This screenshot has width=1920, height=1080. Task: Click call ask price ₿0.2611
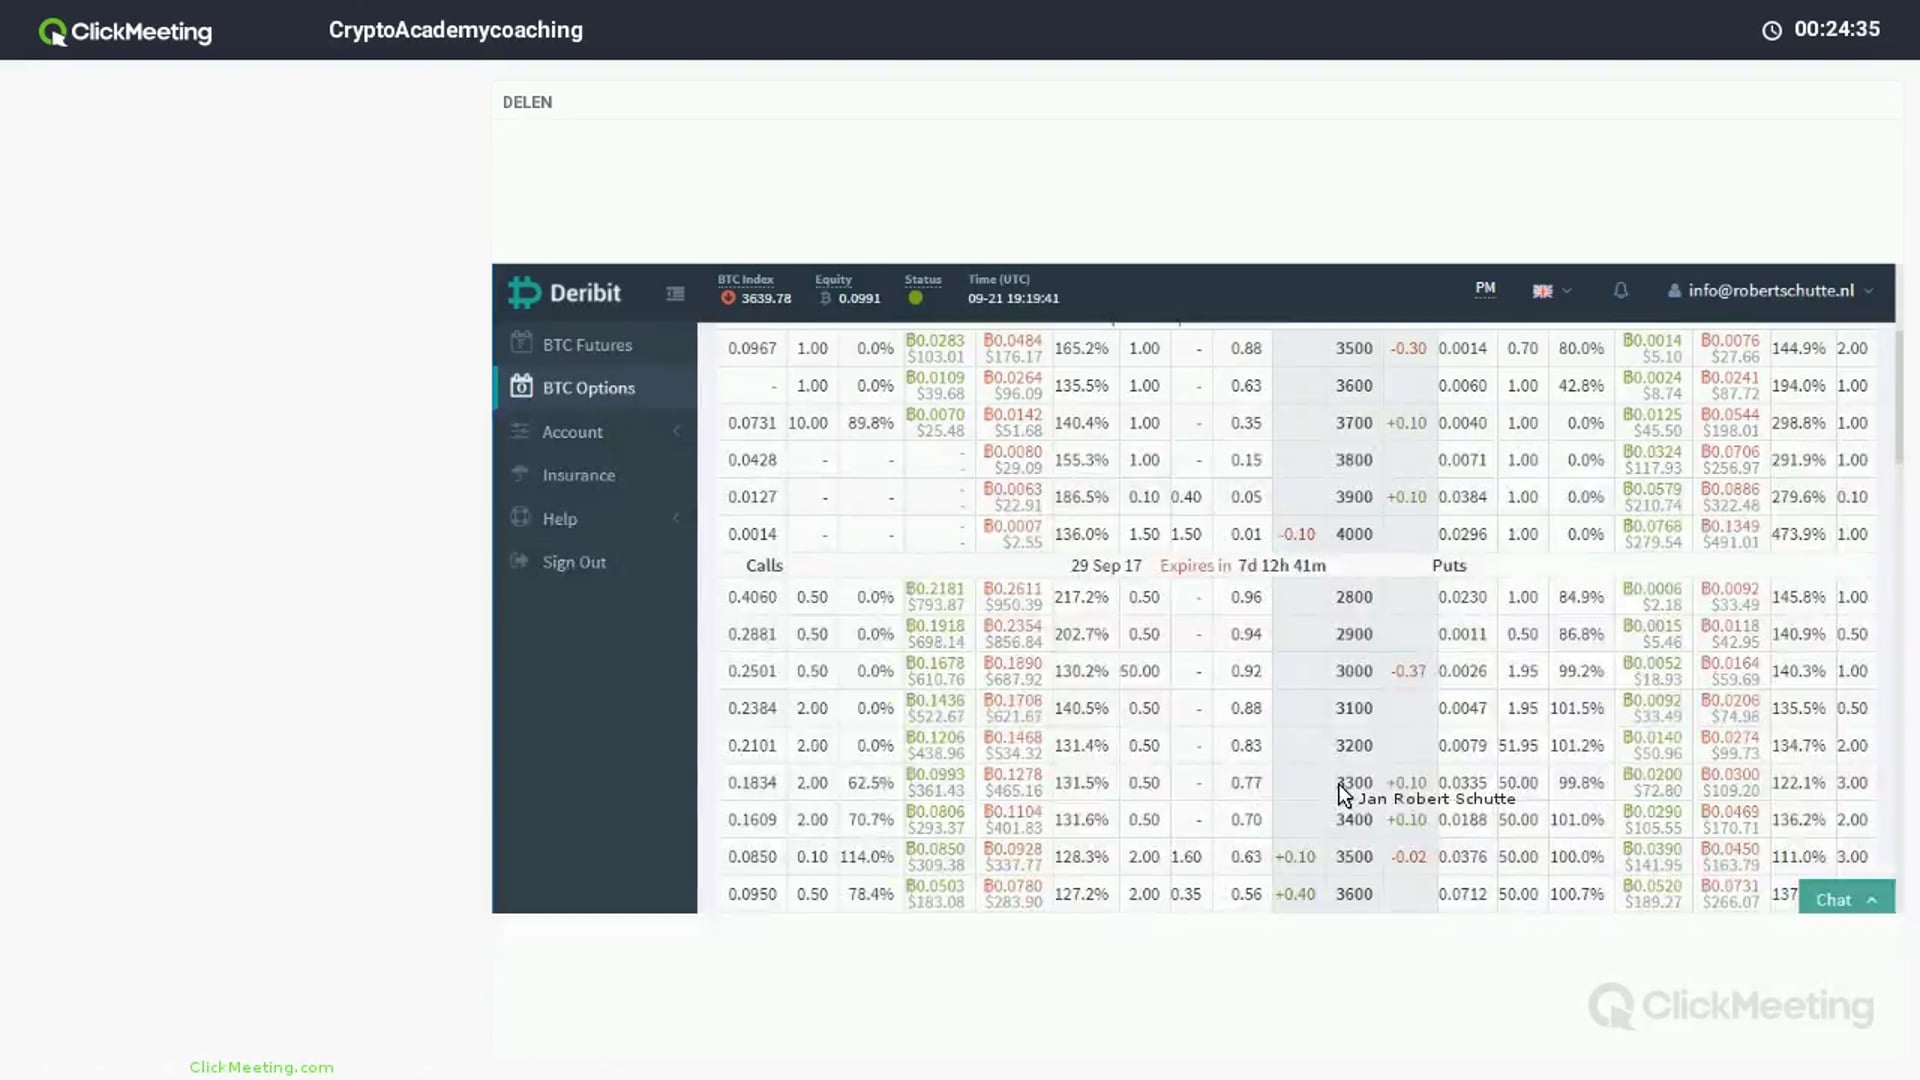click(x=1012, y=589)
